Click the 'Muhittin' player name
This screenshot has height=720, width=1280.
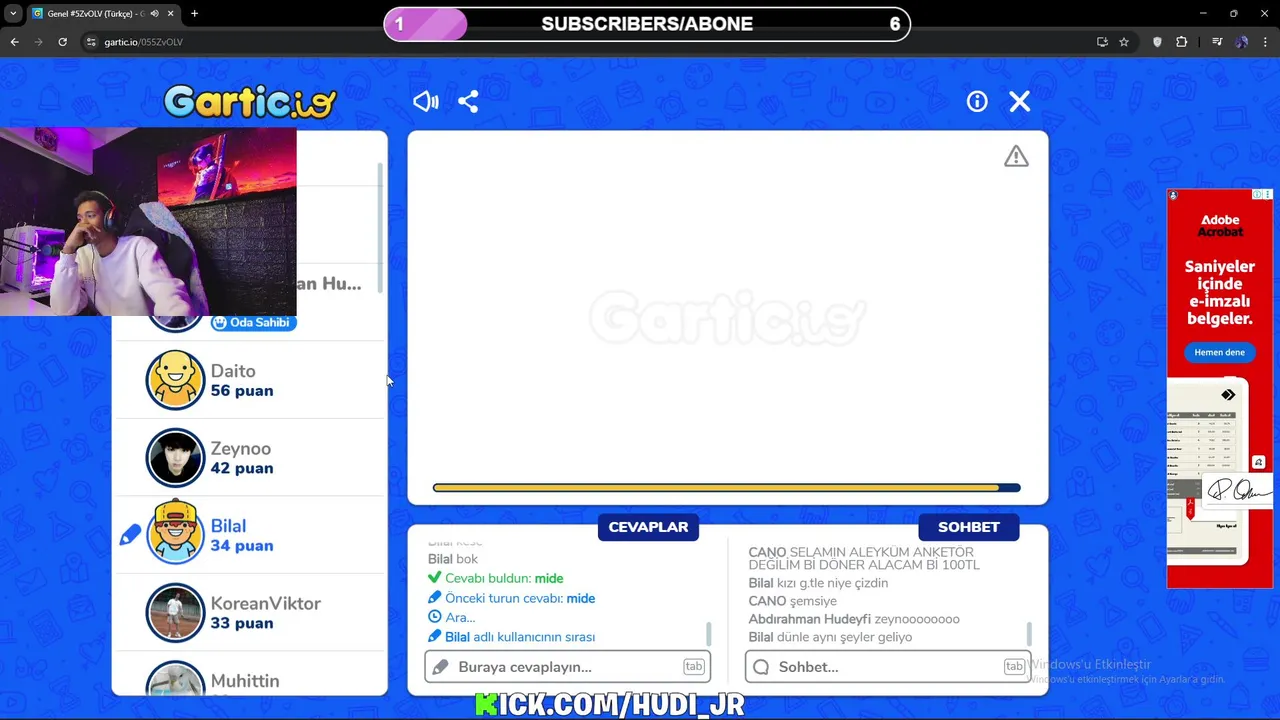tap(245, 681)
